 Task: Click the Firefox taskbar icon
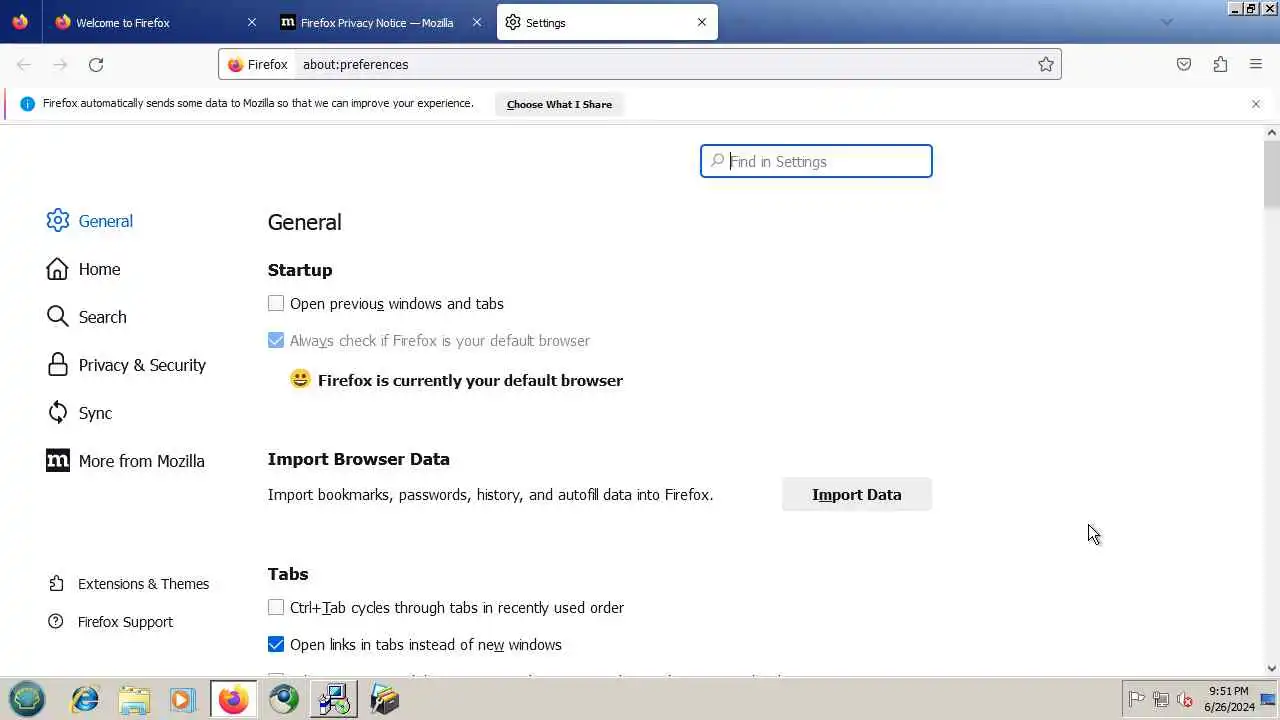[233, 699]
